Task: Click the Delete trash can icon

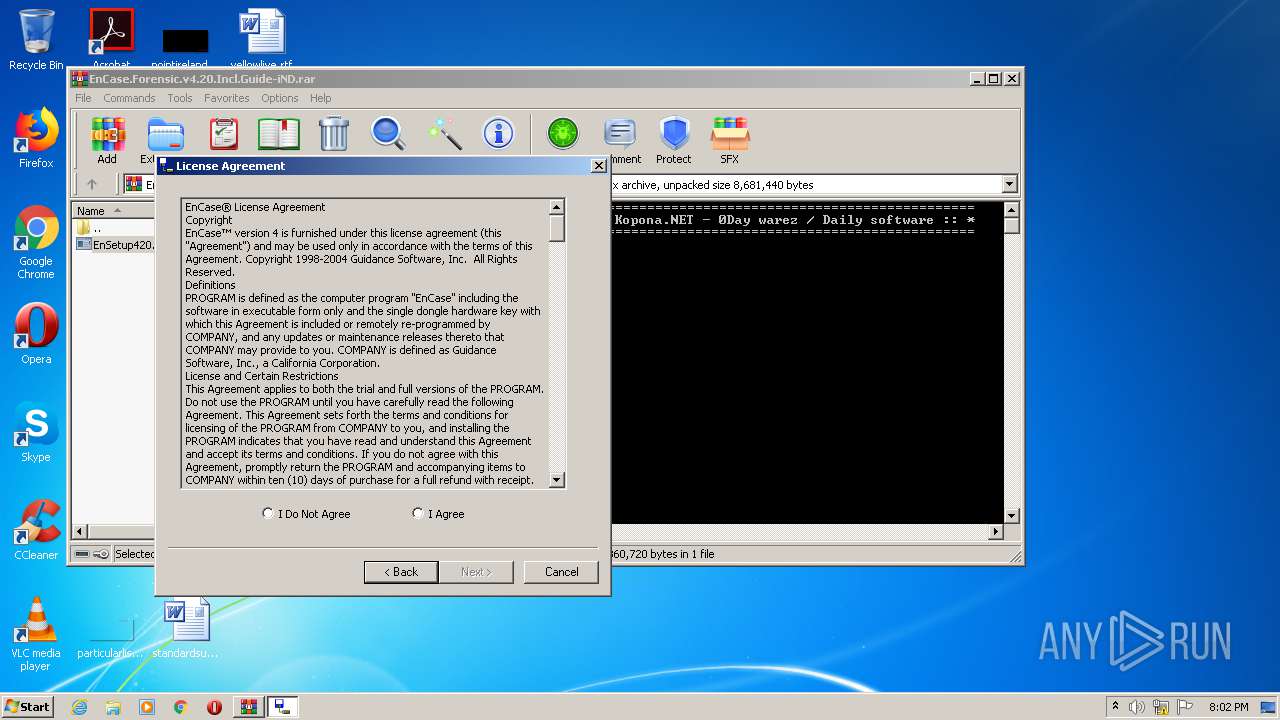Action: tap(333, 134)
